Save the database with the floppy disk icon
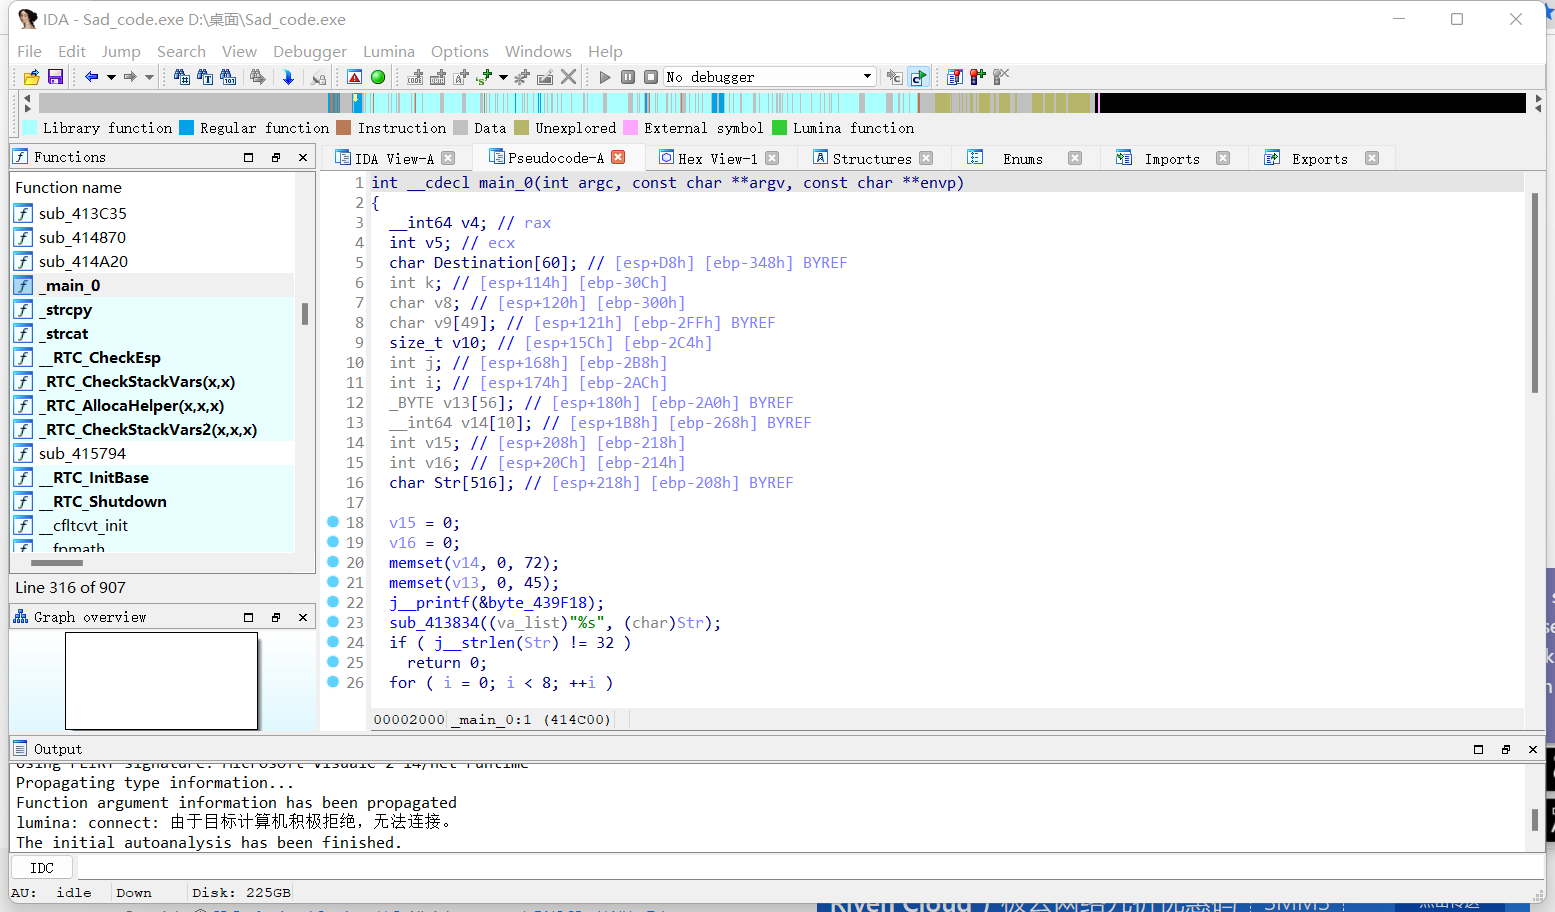1555x912 pixels. point(55,77)
